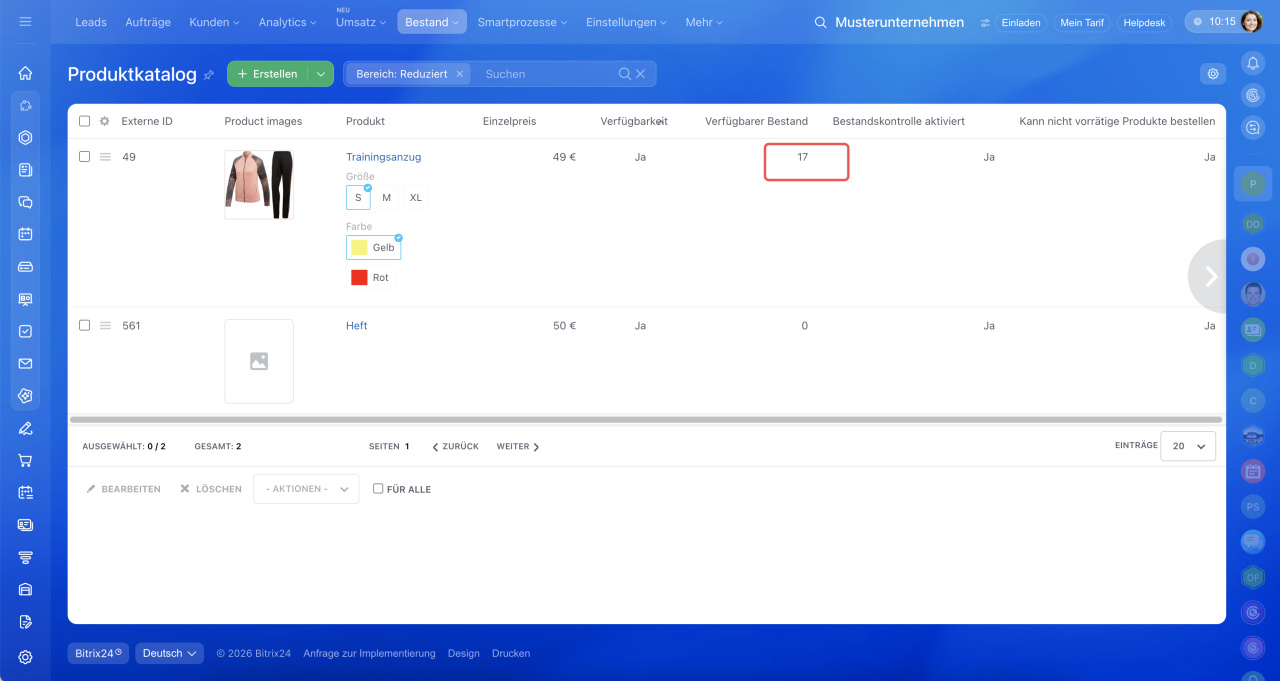1280x681 pixels.
Task: Open row actions menu for Trainingsanzug
Action: point(105,157)
